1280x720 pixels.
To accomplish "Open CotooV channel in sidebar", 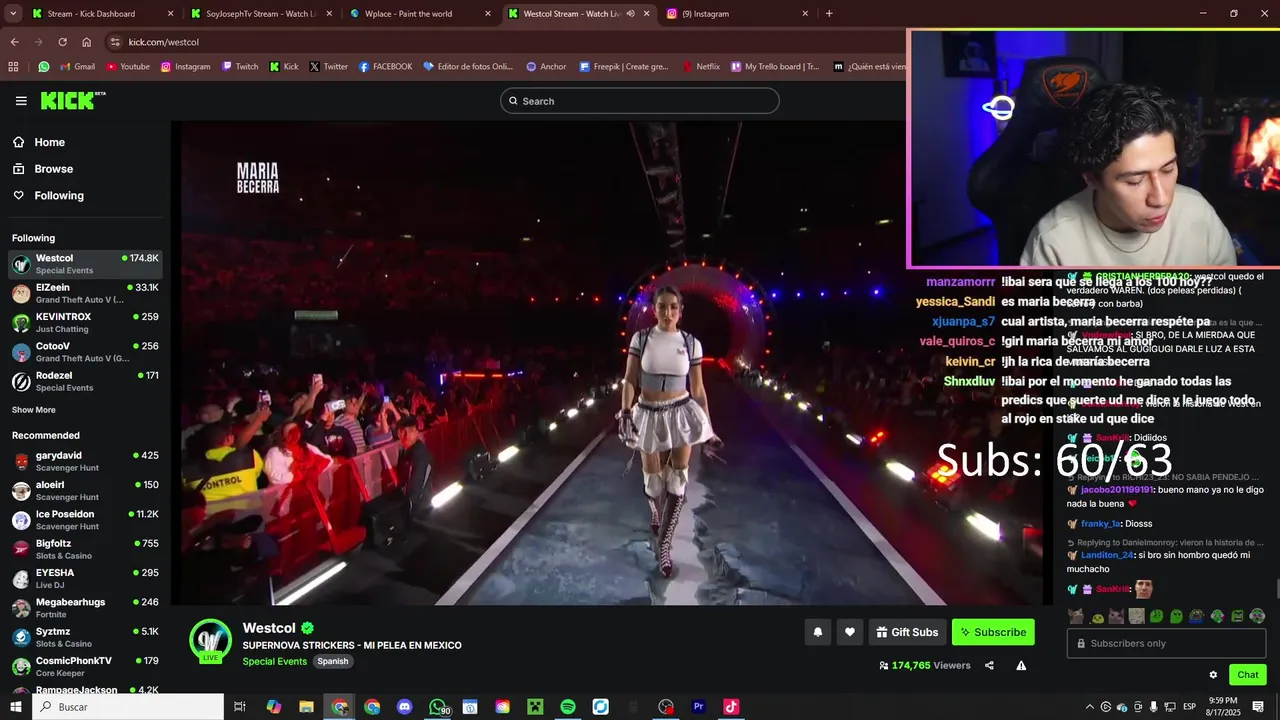I will (x=85, y=352).
